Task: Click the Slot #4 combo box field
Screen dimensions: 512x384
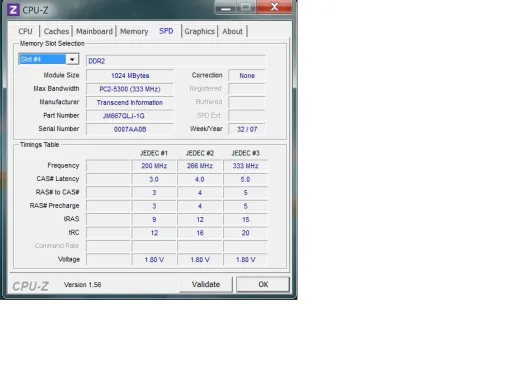Action: point(49,59)
